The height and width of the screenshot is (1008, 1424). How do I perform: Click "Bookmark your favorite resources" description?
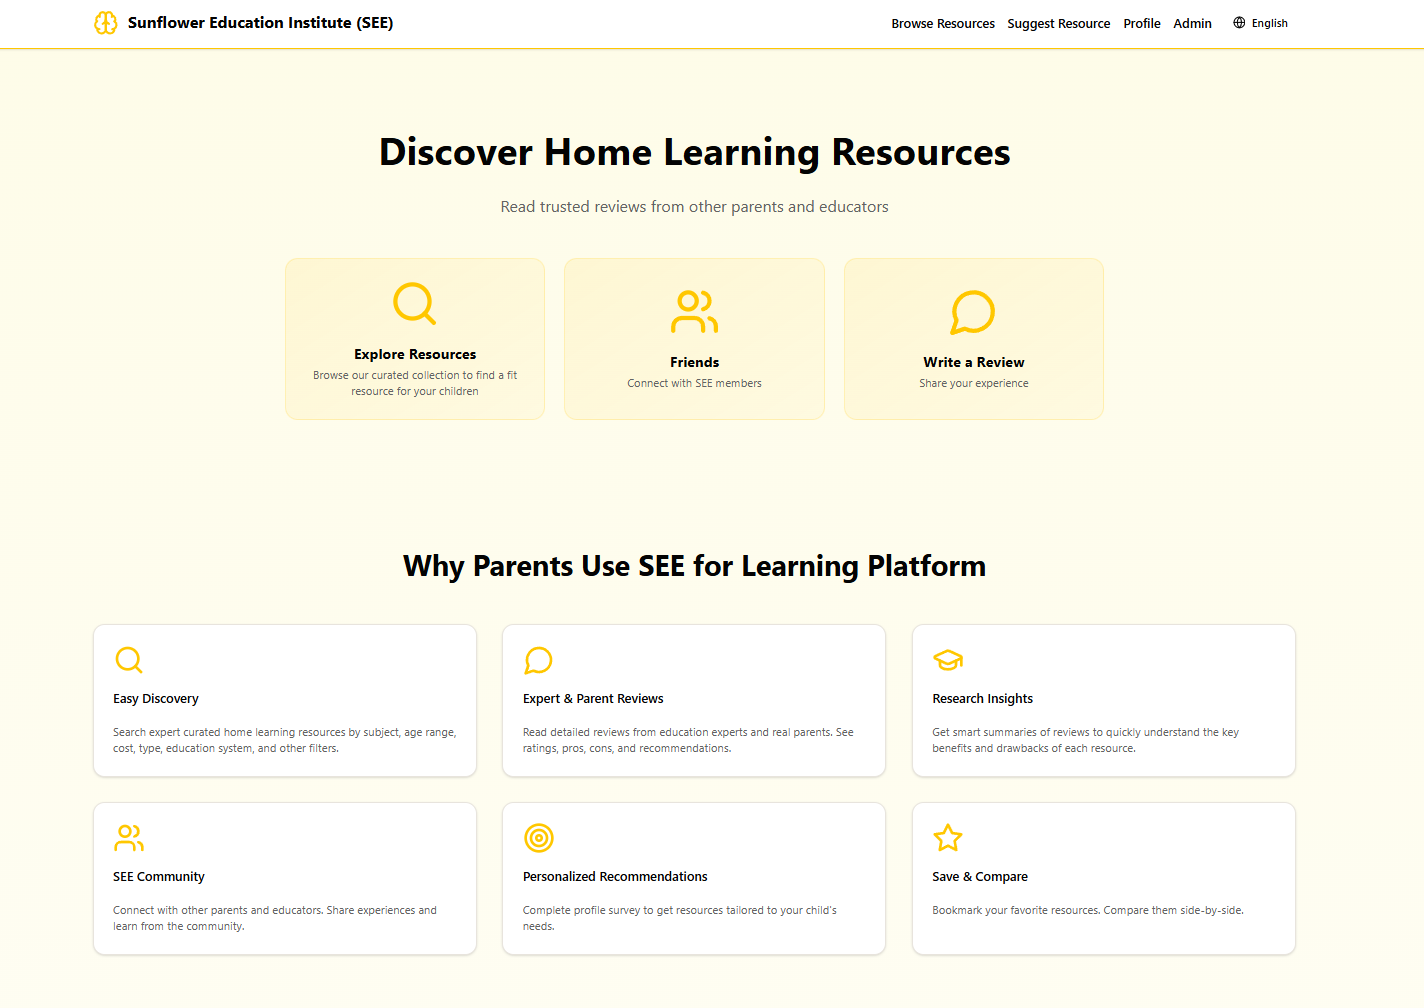pyautogui.click(x=1088, y=911)
